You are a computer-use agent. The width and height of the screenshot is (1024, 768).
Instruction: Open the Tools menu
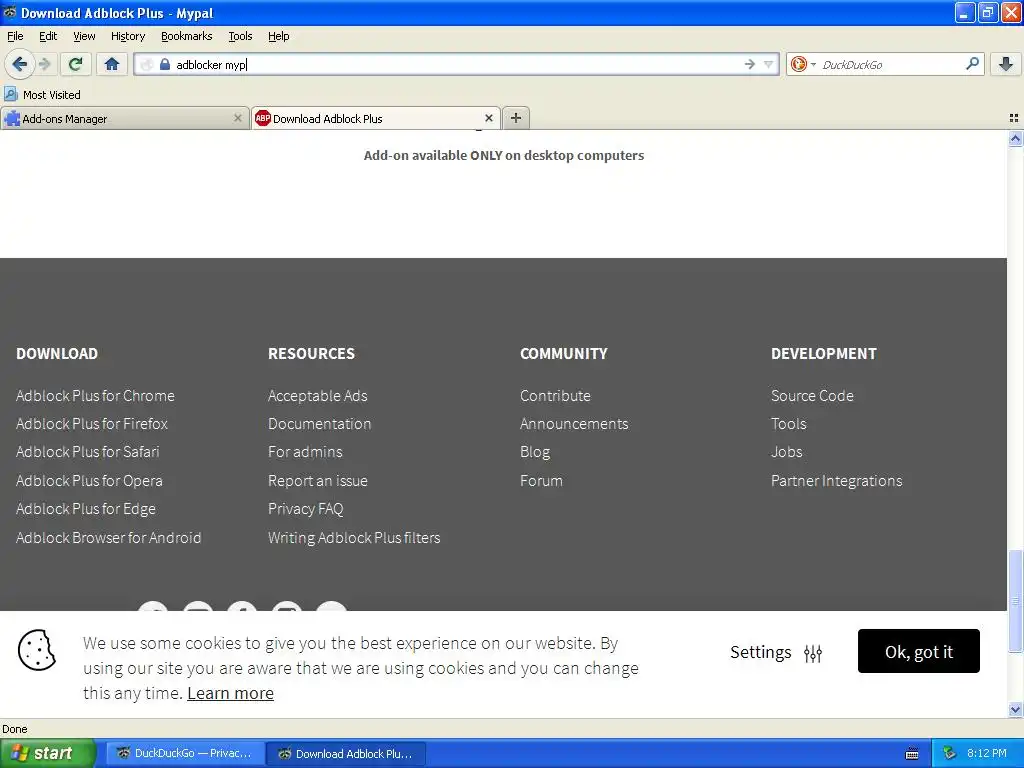pos(240,36)
